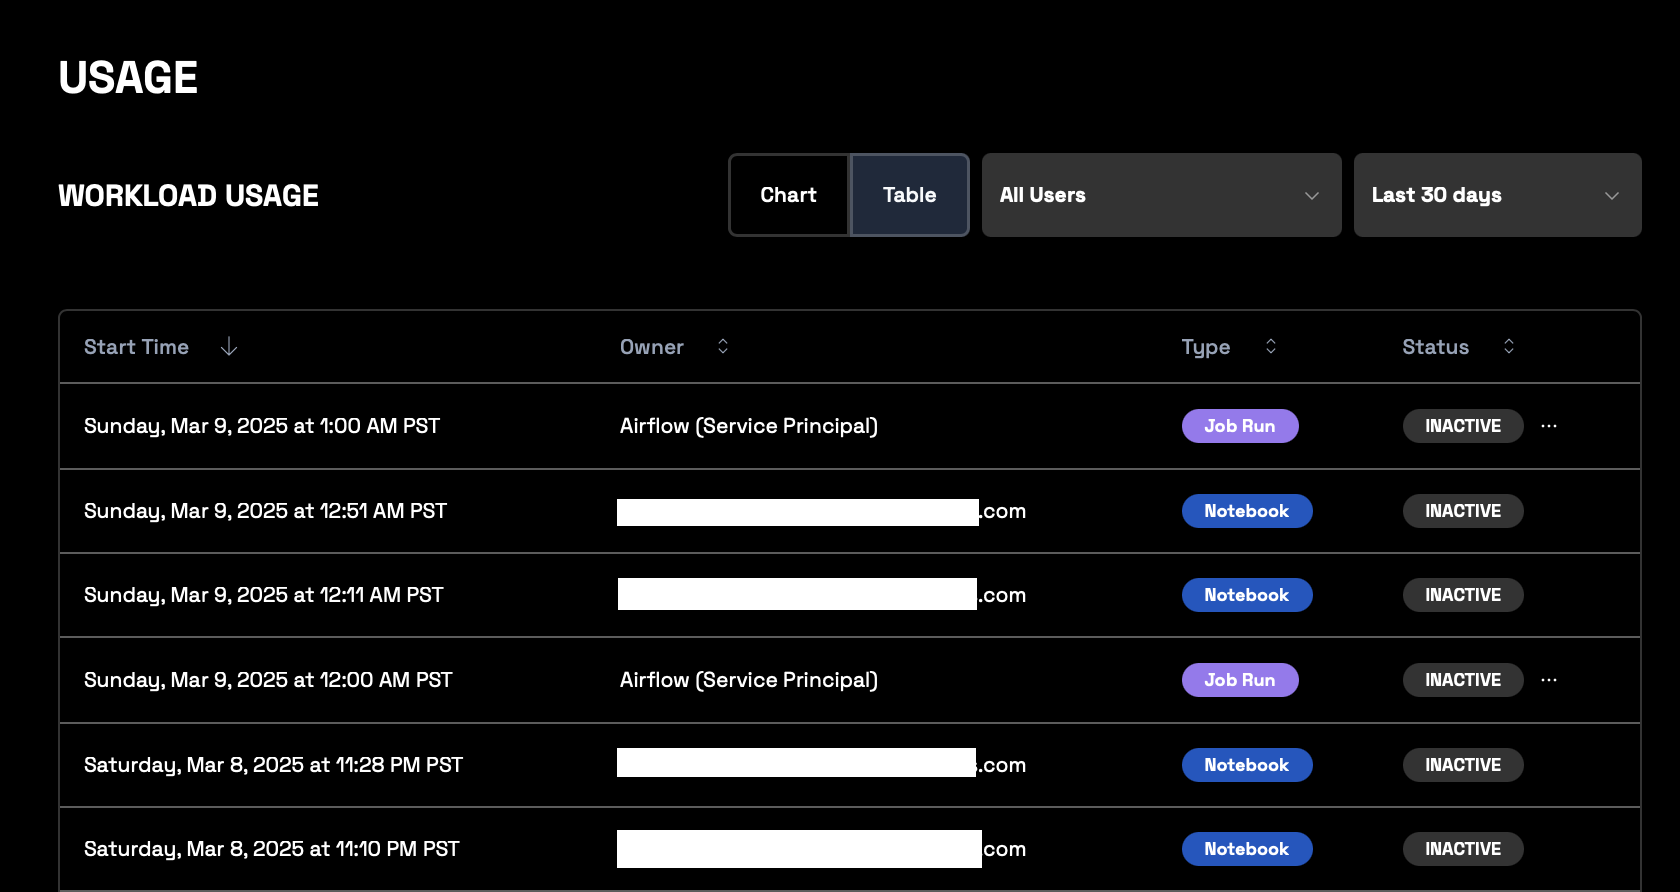Select 'Sunday, Mar 9, 2025 at 12:00 AM PST'
This screenshot has width=1680, height=892.
[268, 680]
